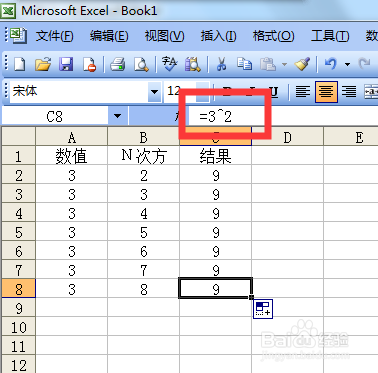The width and height of the screenshot is (378, 373).
Task: Click the font size box showing 12
Action: (x=179, y=91)
